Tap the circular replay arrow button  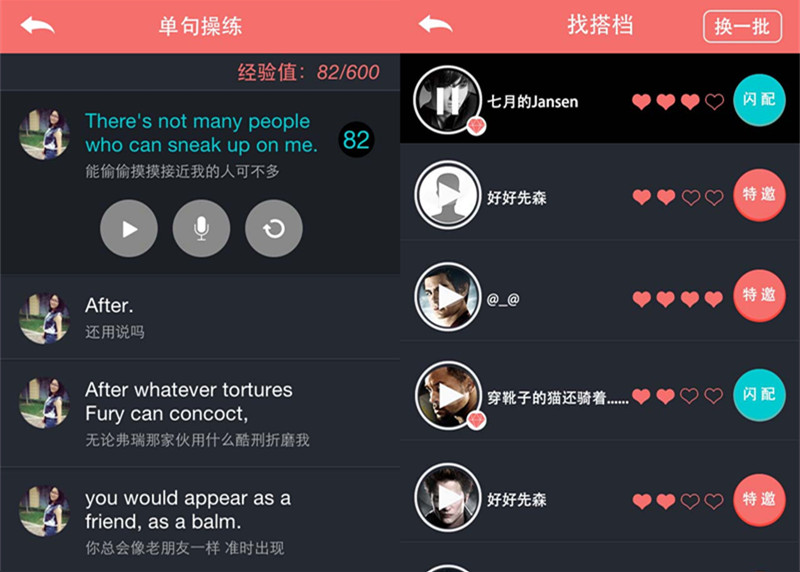[x=274, y=229]
